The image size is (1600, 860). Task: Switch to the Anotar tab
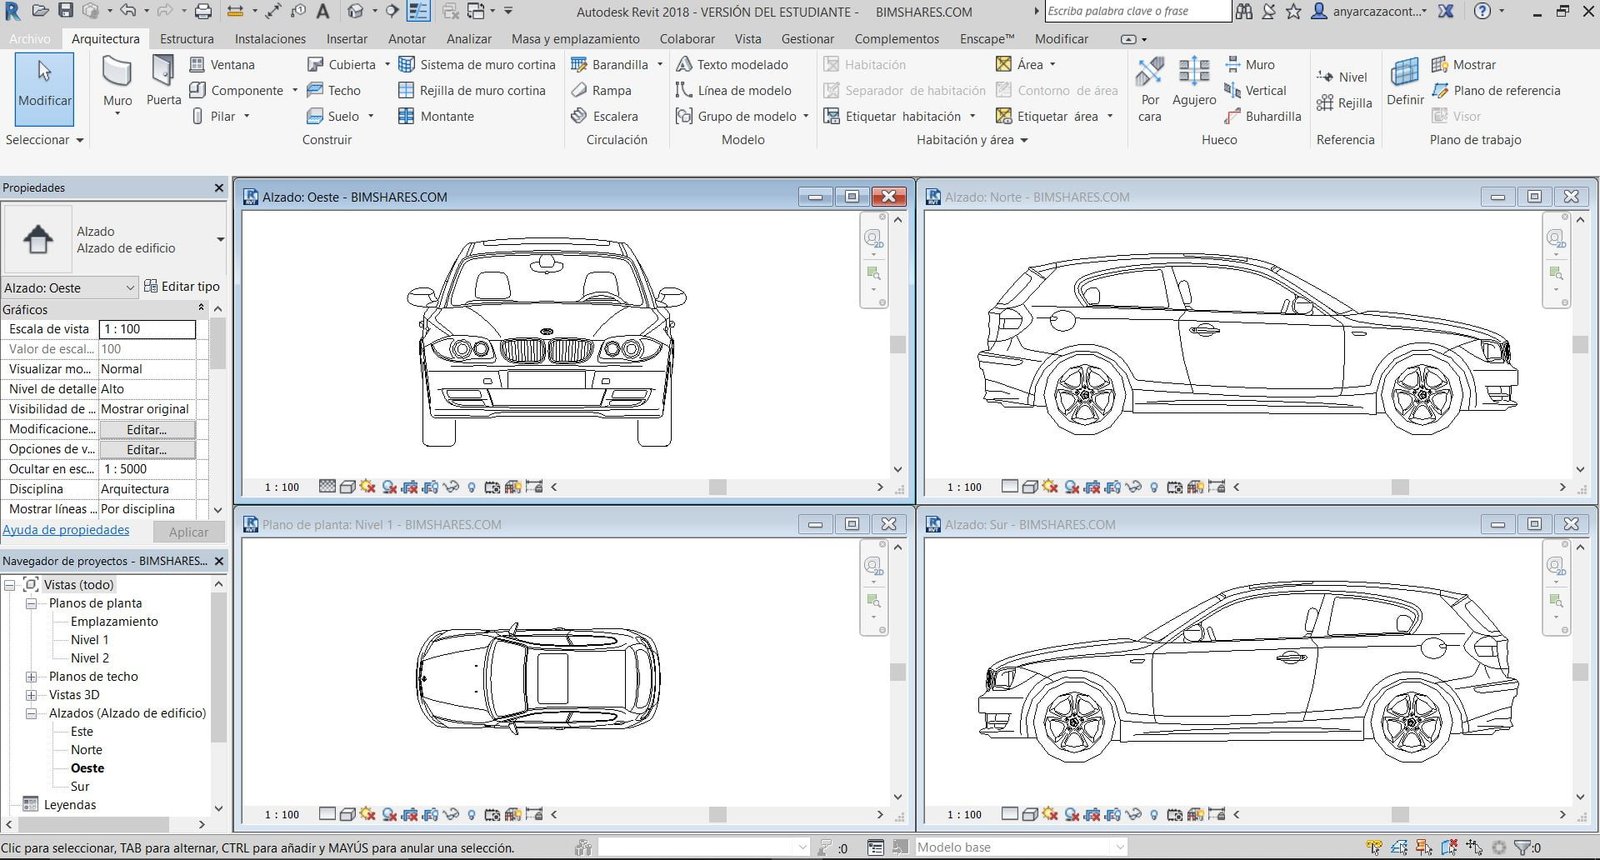(407, 39)
